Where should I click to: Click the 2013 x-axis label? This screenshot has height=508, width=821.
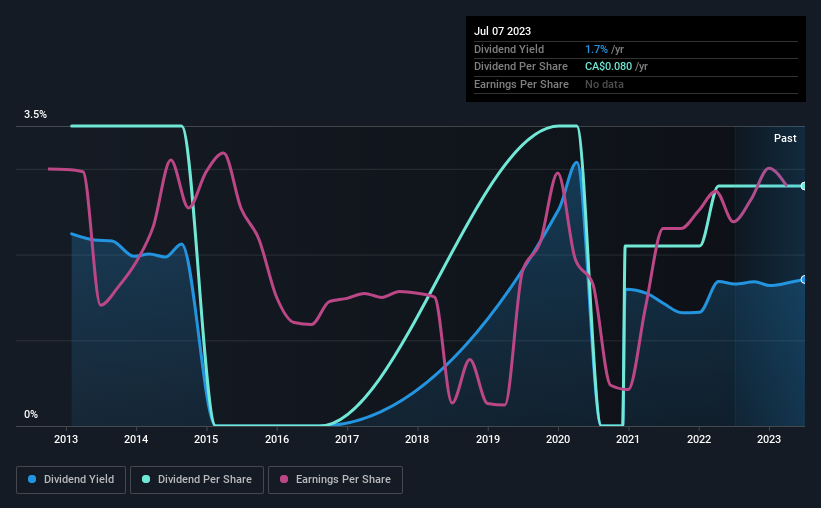[x=65, y=439]
